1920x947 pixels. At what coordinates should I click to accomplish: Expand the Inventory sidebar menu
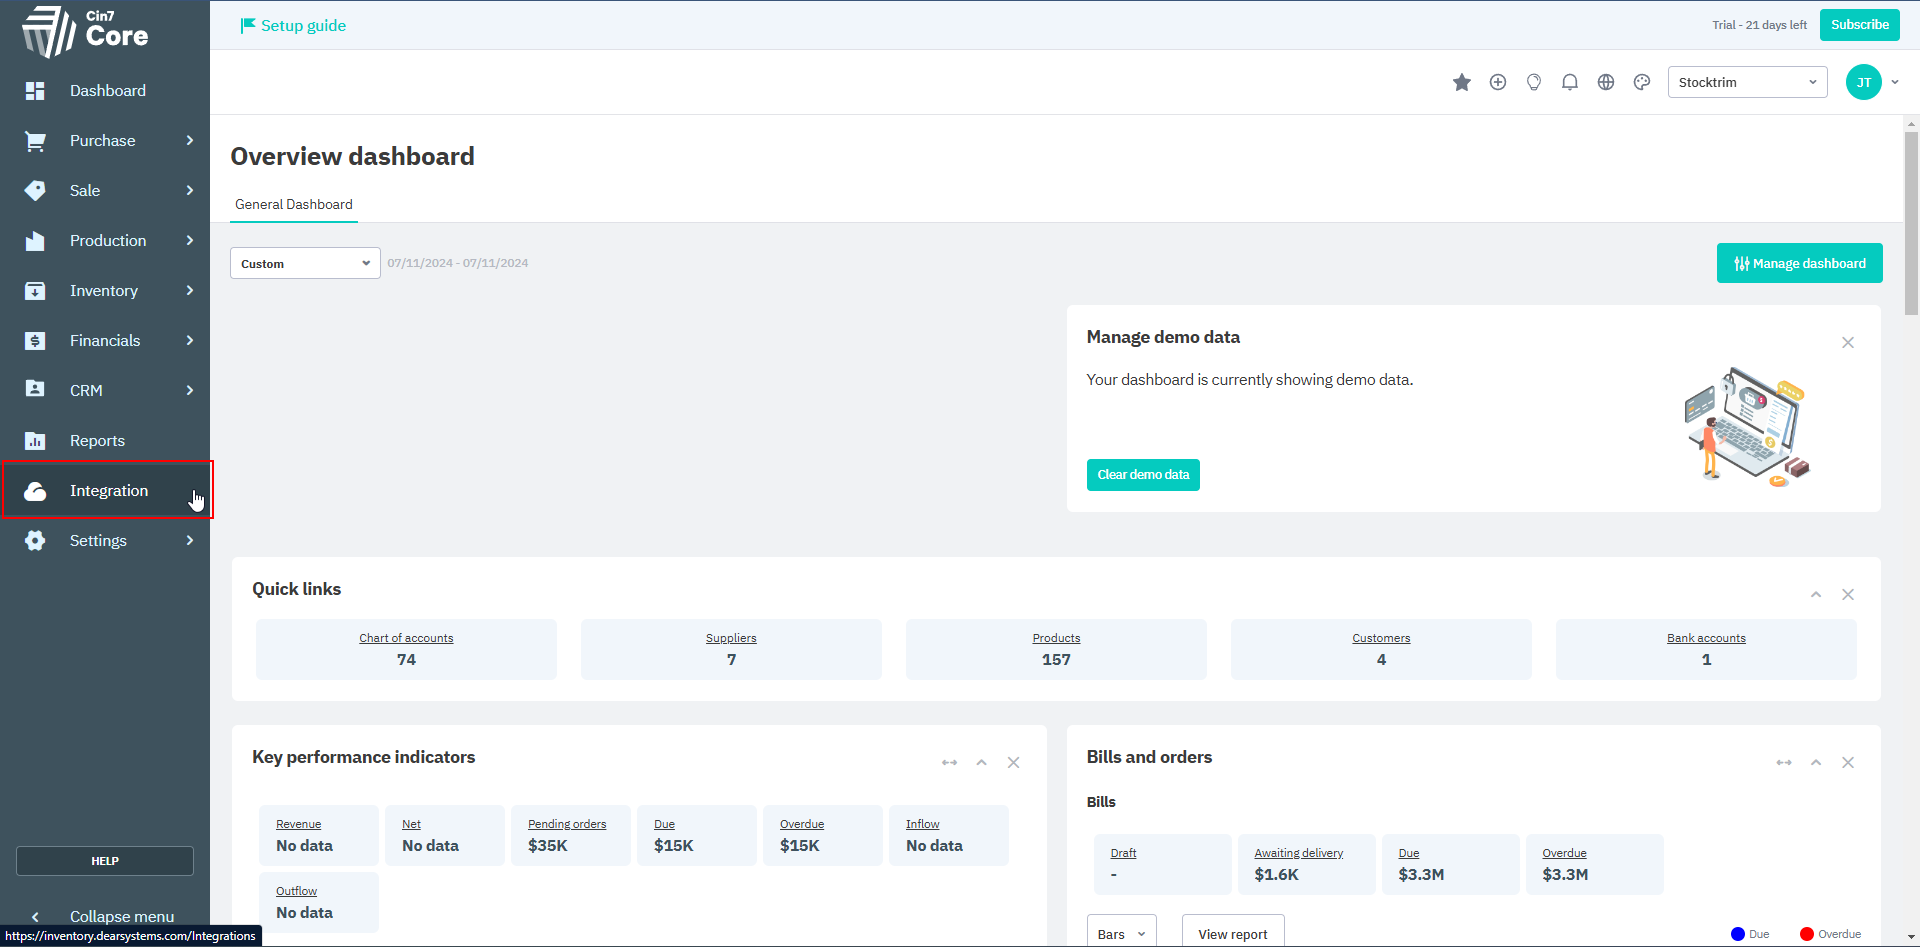click(x=108, y=290)
